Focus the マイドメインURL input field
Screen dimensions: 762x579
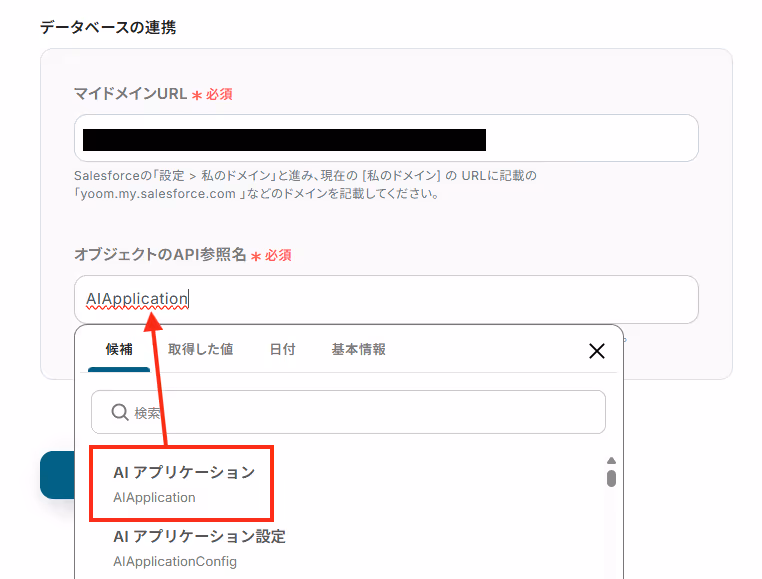pyautogui.click(x=386, y=138)
